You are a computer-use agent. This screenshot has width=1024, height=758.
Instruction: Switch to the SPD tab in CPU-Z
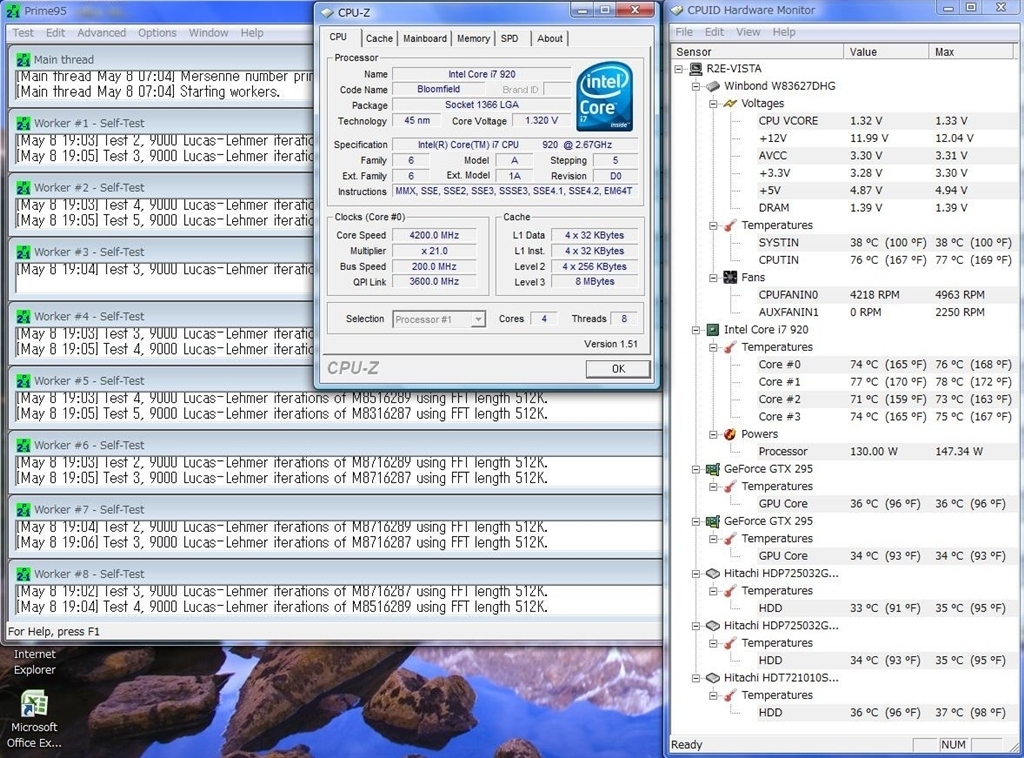coord(509,39)
